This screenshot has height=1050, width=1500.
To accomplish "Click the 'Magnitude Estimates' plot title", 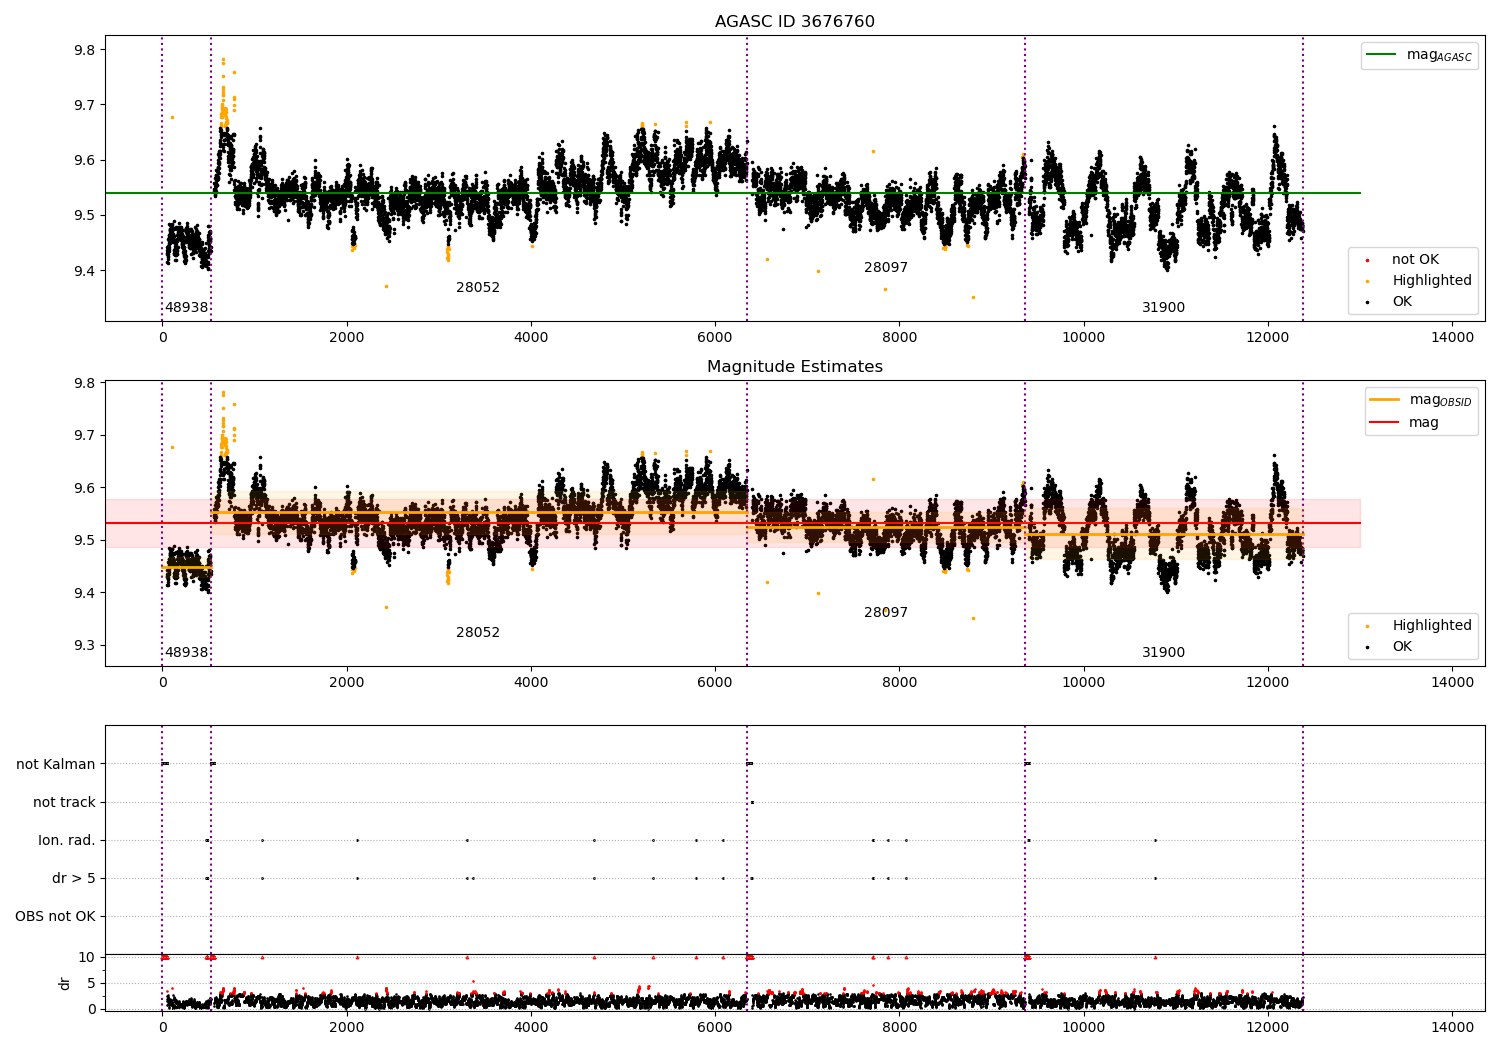I will point(794,366).
